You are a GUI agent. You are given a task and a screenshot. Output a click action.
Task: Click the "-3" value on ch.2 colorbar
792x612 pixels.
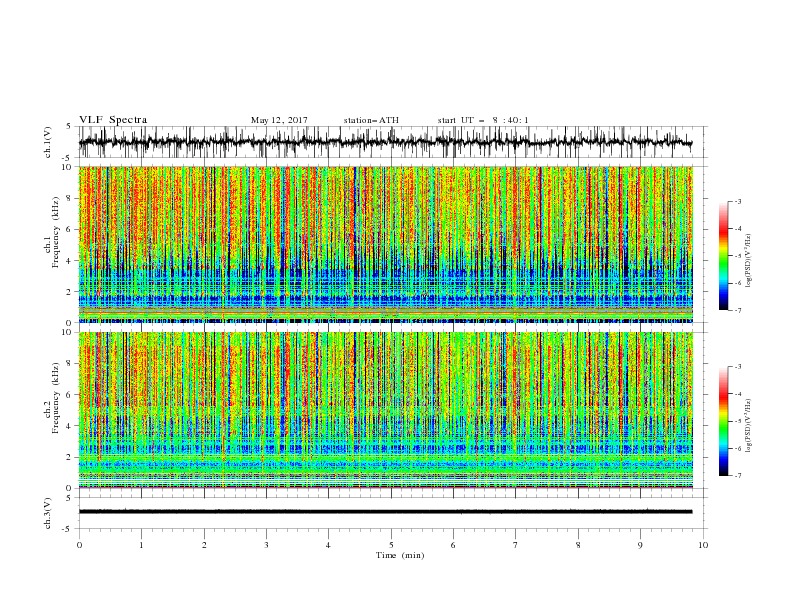pos(737,367)
